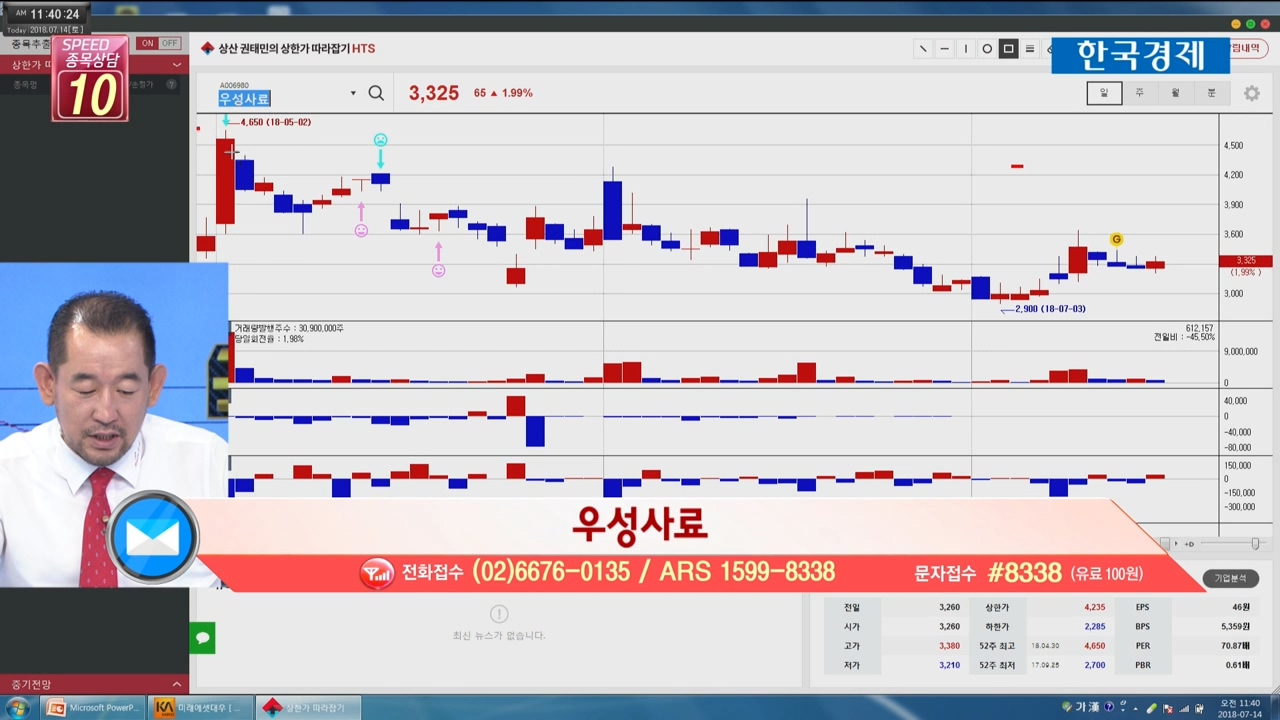Screen dimensions: 1280x720
Task: Expand the 중기전망 section
Action: 177,685
